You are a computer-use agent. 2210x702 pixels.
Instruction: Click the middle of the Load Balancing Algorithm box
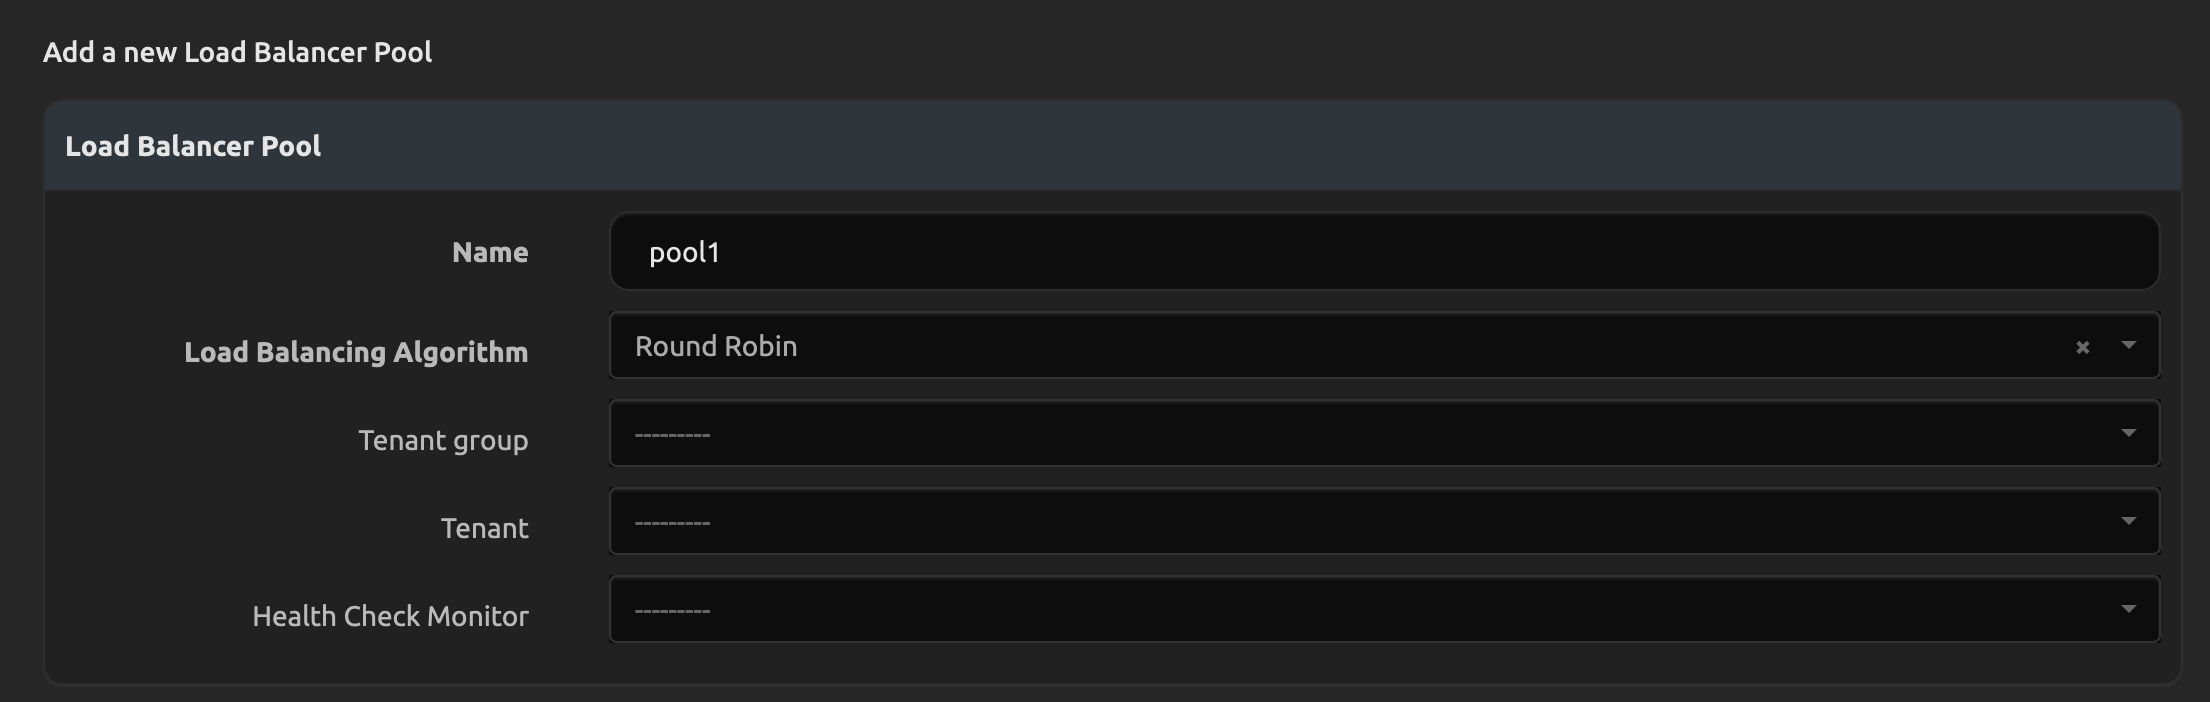click(1340, 346)
